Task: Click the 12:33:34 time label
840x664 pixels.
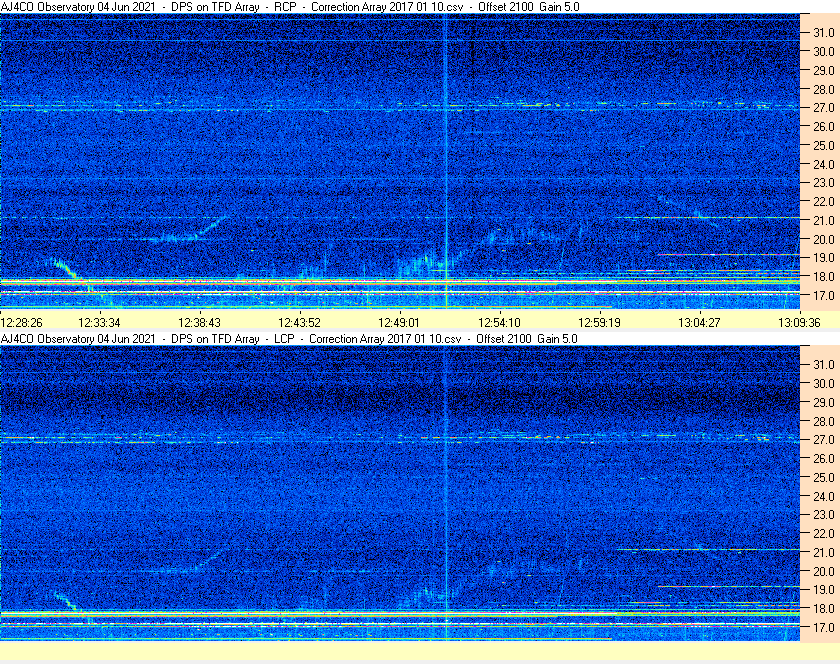Action: (99, 323)
